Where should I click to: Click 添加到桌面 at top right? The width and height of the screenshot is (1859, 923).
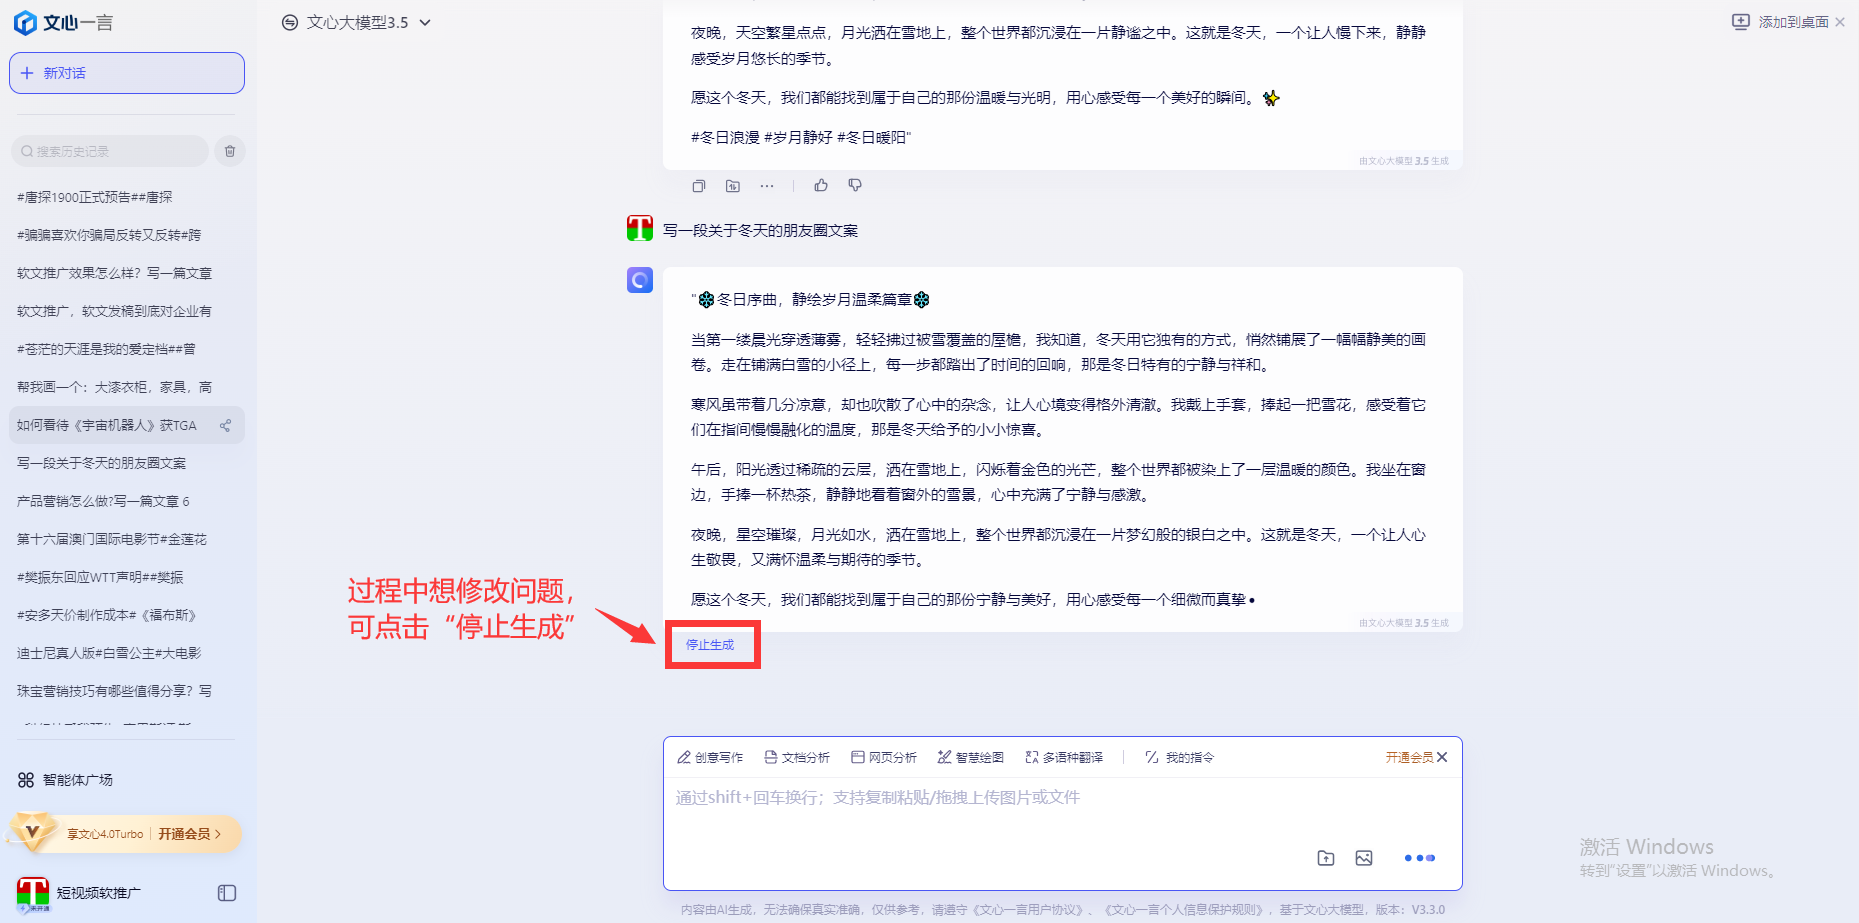click(x=1781, y=22)
